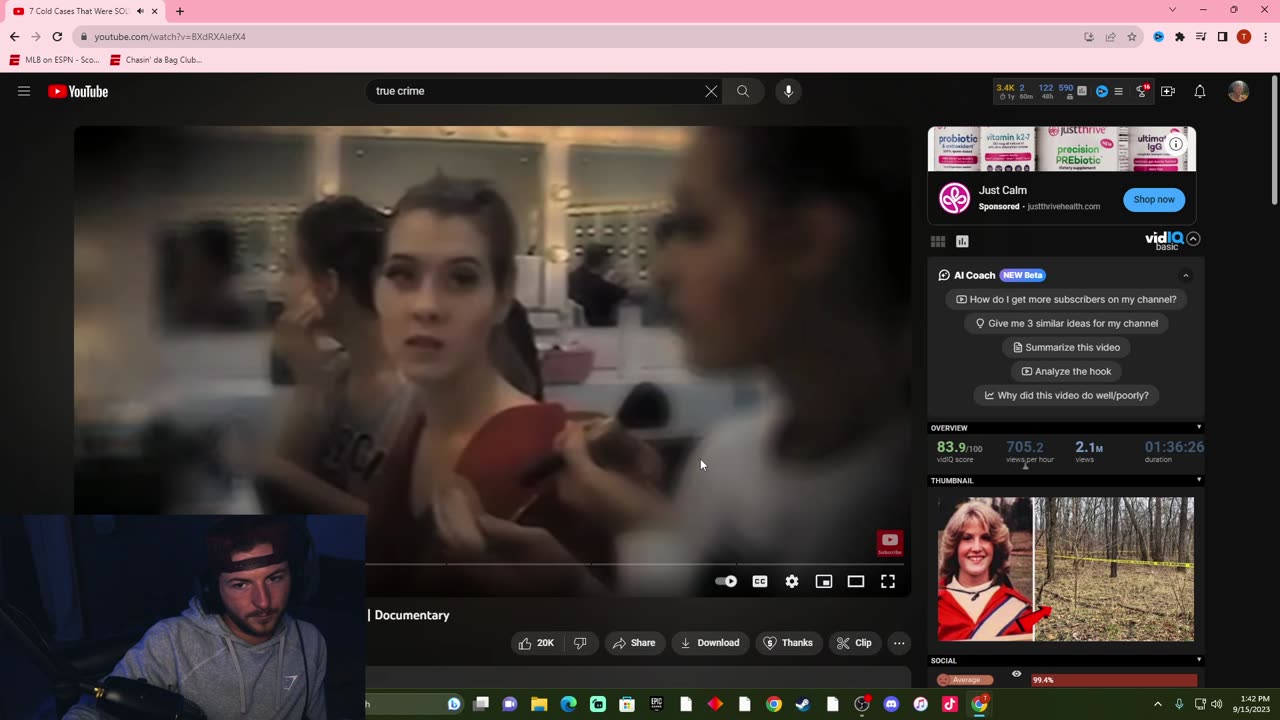The height and width of the screenshot is (720, 1280).
Task: Clear the 'true crime' search text
Action: [711, 91]
